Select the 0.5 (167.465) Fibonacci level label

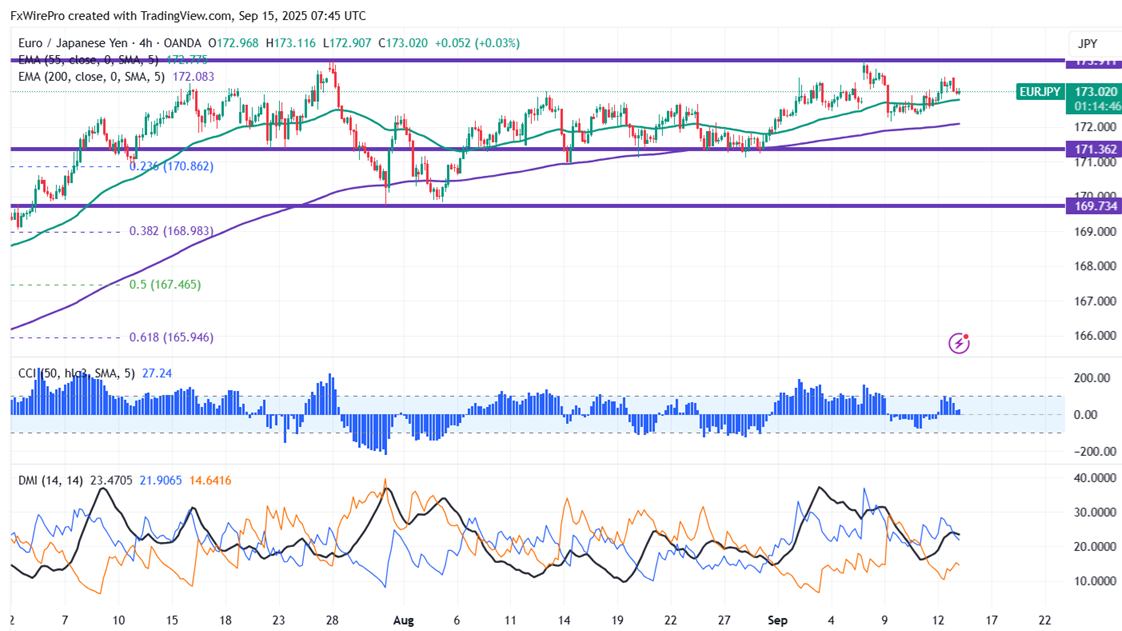tap(165, 285)
